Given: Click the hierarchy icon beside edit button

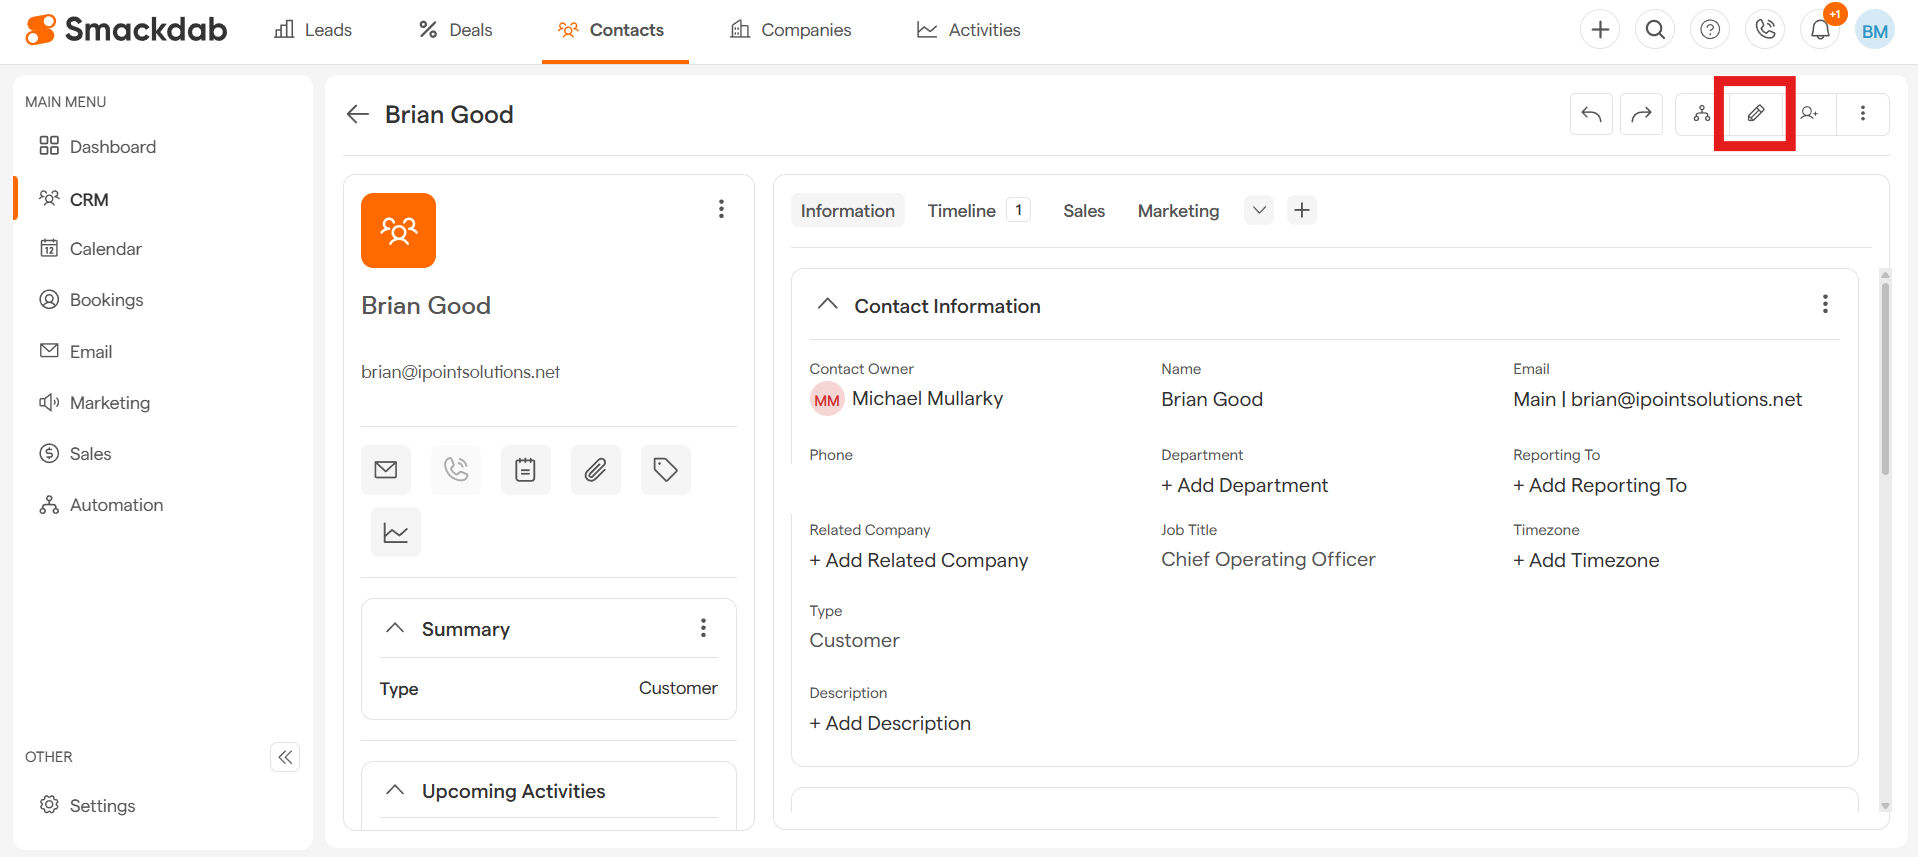Looking at the screenshot, I should coord(1701,114).
